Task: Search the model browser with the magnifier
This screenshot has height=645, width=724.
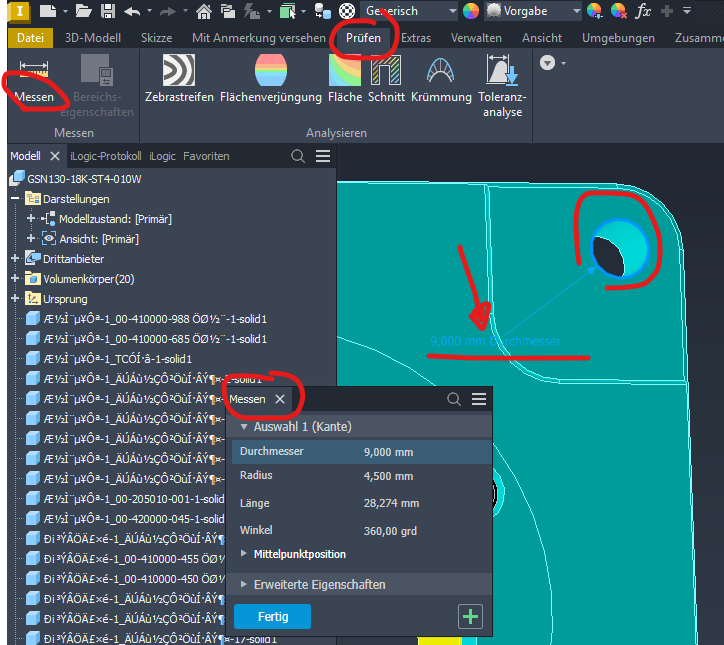Action: pos(298,156)
